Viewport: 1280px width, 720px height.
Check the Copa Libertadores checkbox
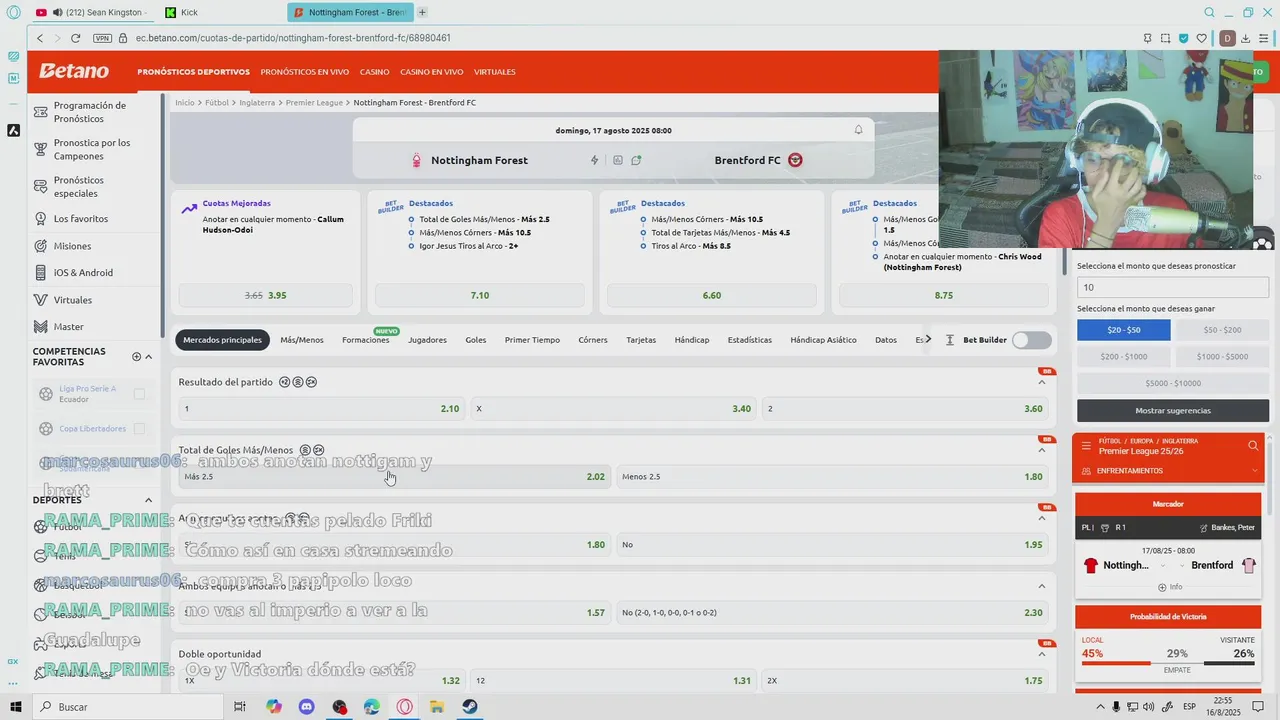coord(139,429)
